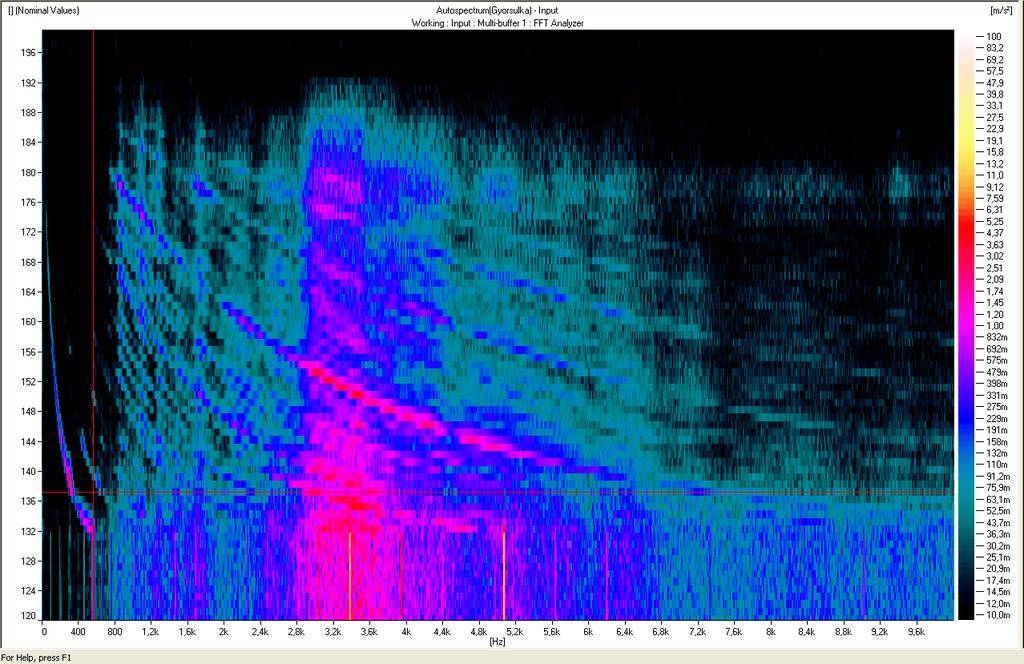Click frequency axis label 2,8k

click(296, 632)
